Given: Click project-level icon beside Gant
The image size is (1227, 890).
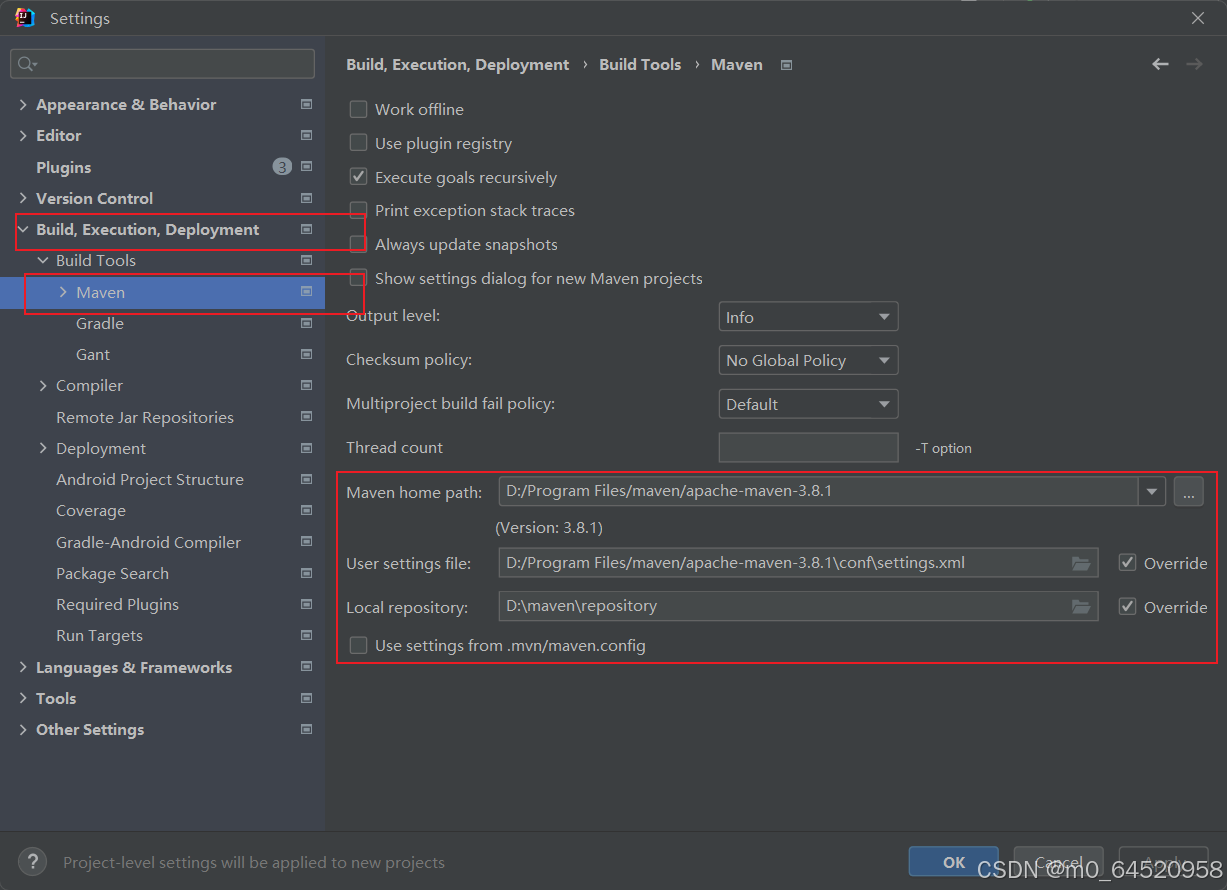Looking at the screenshot, I should 306,354.
